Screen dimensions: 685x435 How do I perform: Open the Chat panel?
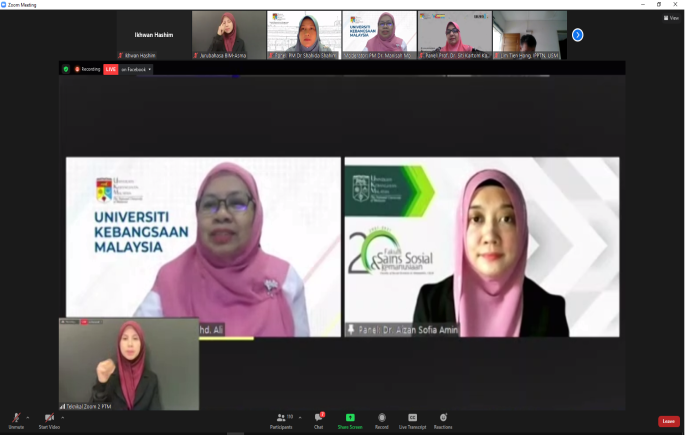click(x=318, y=419)
